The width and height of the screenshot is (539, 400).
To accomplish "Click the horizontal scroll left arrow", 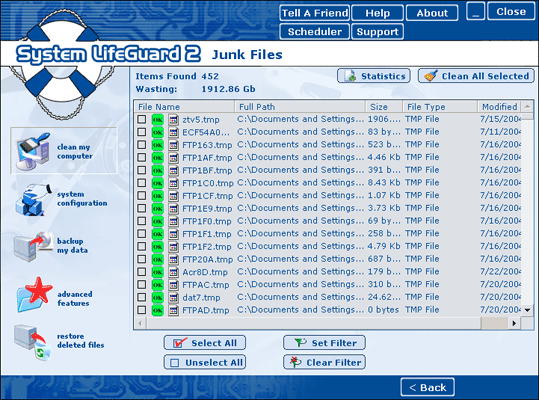I will (x=140, y=323).
